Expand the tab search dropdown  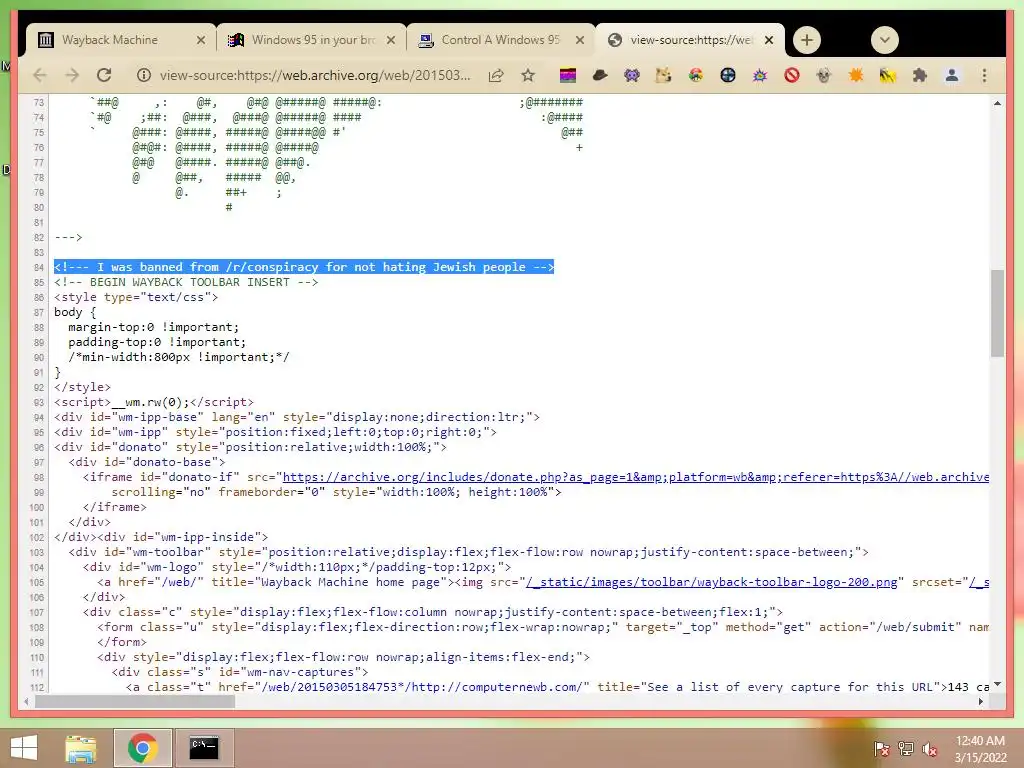885,40
